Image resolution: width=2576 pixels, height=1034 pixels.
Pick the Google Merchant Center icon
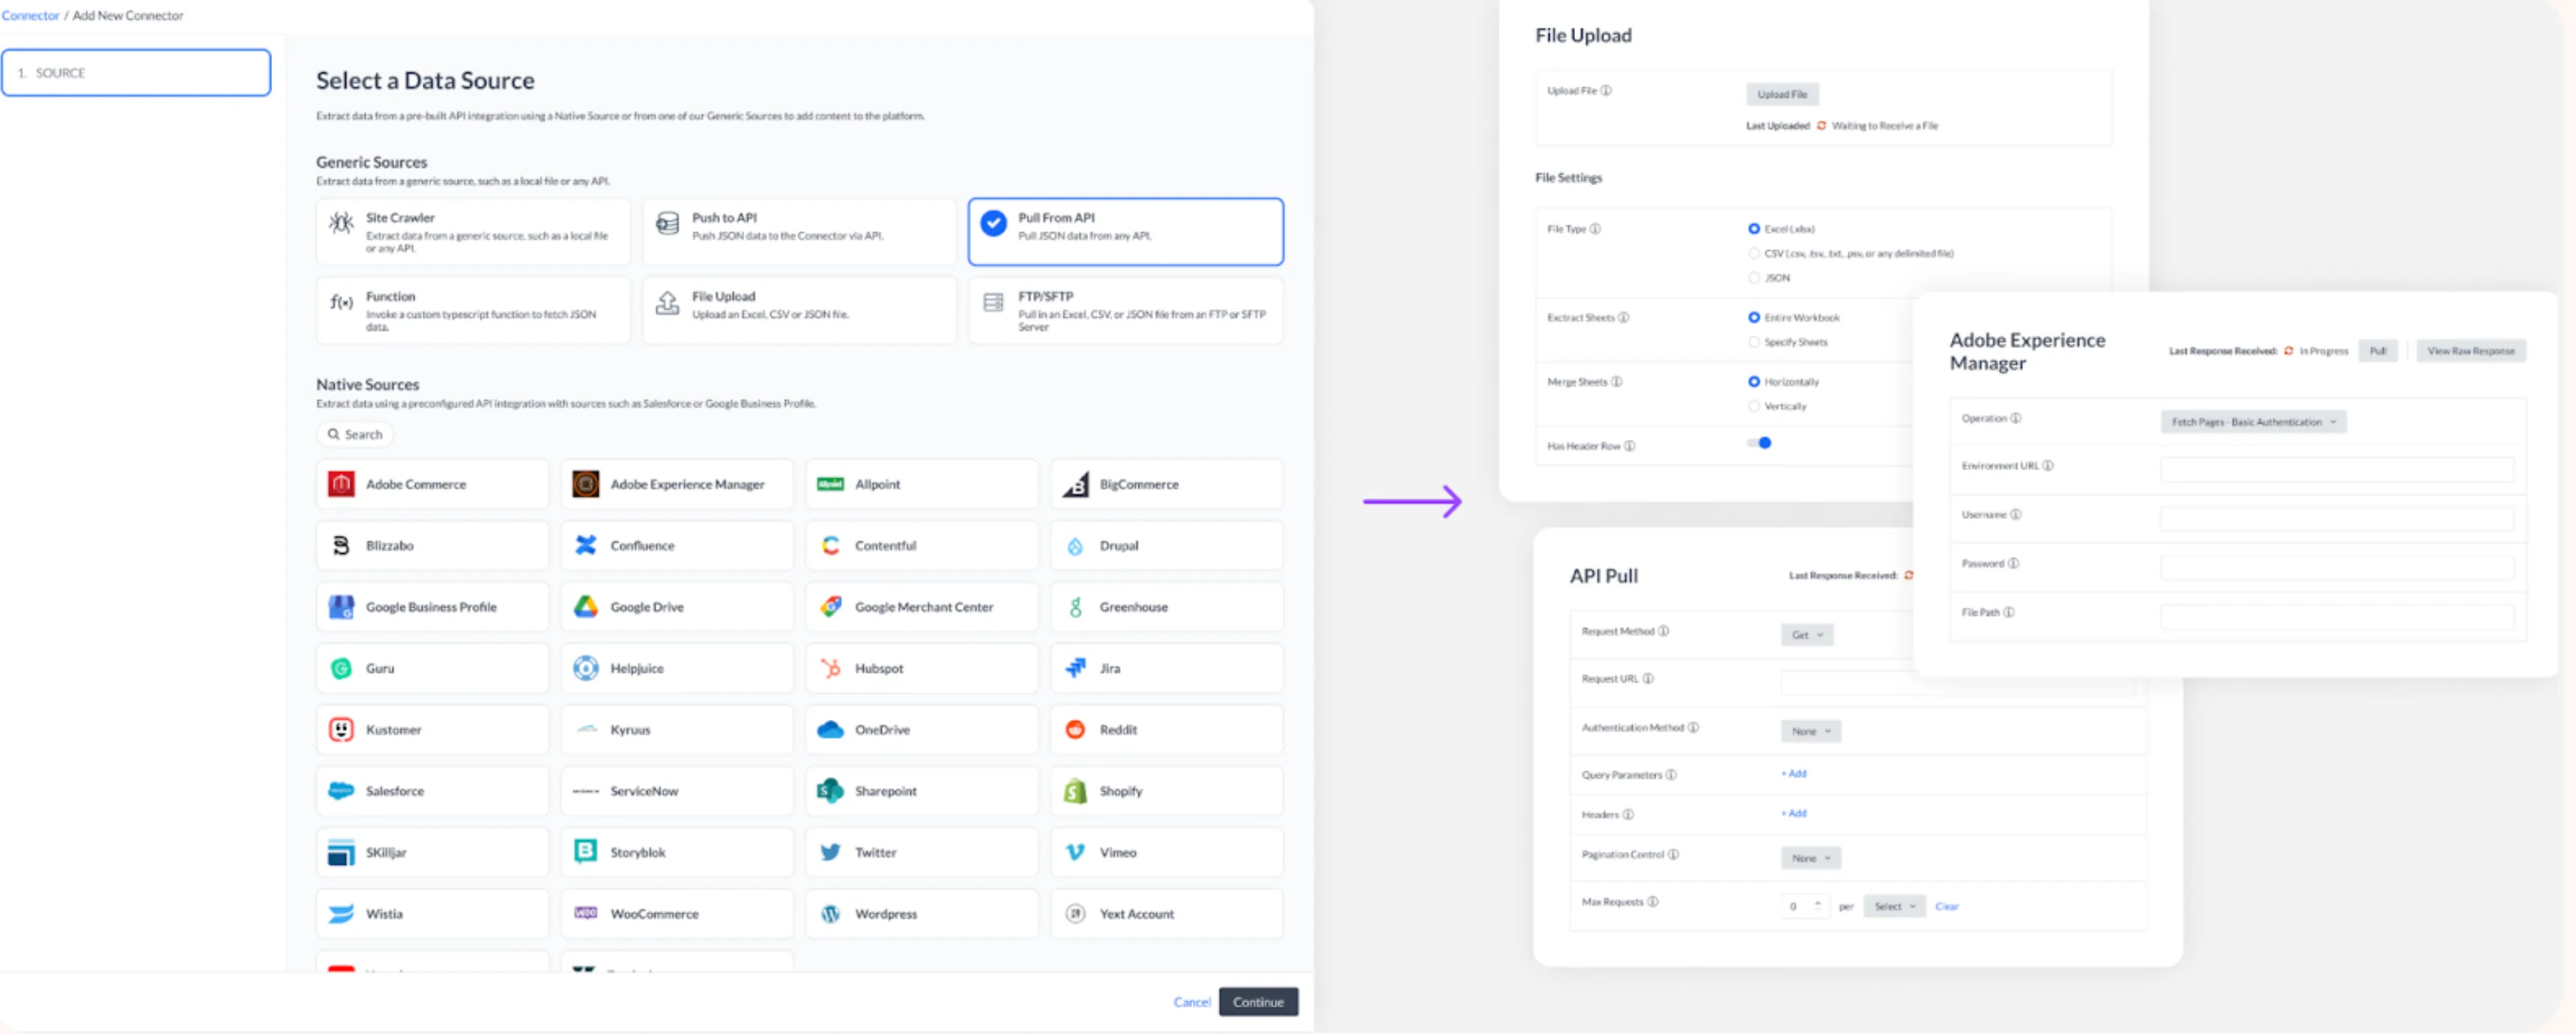830,607
